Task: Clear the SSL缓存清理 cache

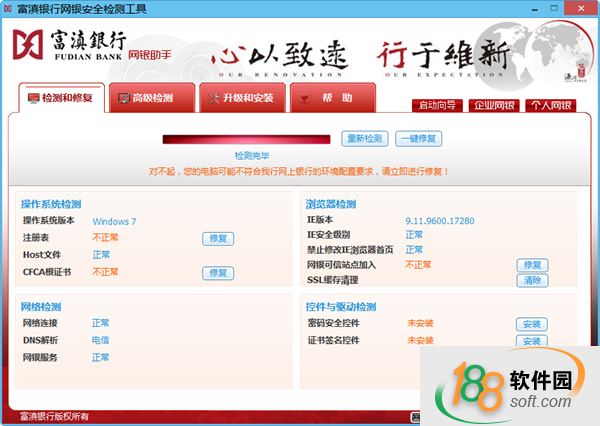Action: (x=532, y=281)
